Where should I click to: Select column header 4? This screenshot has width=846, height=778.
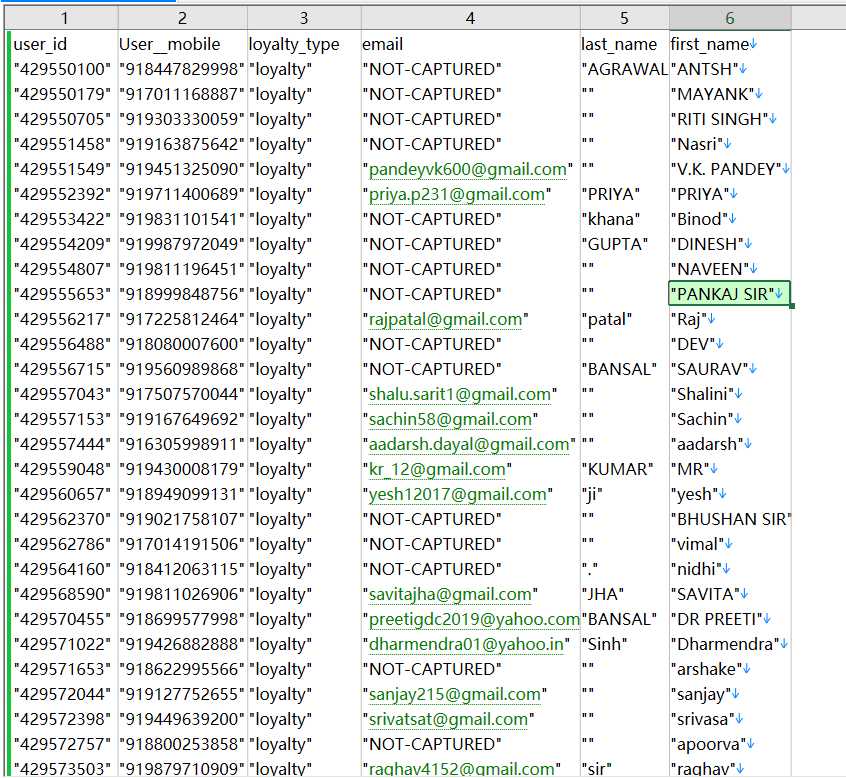click(470, 18)
